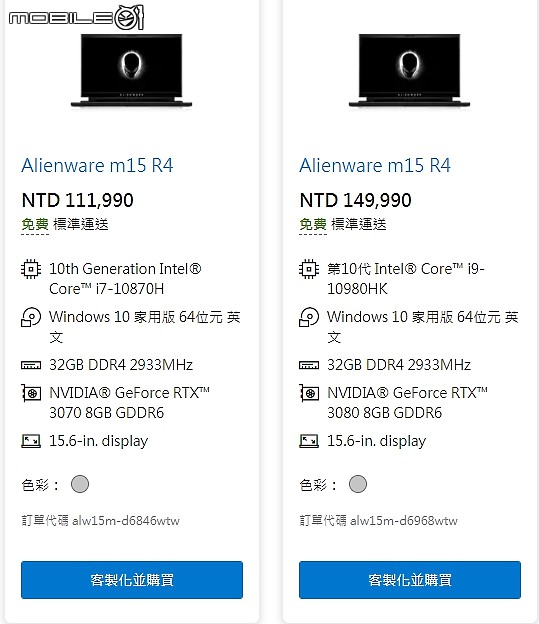The image size is (539, 624).
Task: Click the display icon in right card
Action: point(309,441)
